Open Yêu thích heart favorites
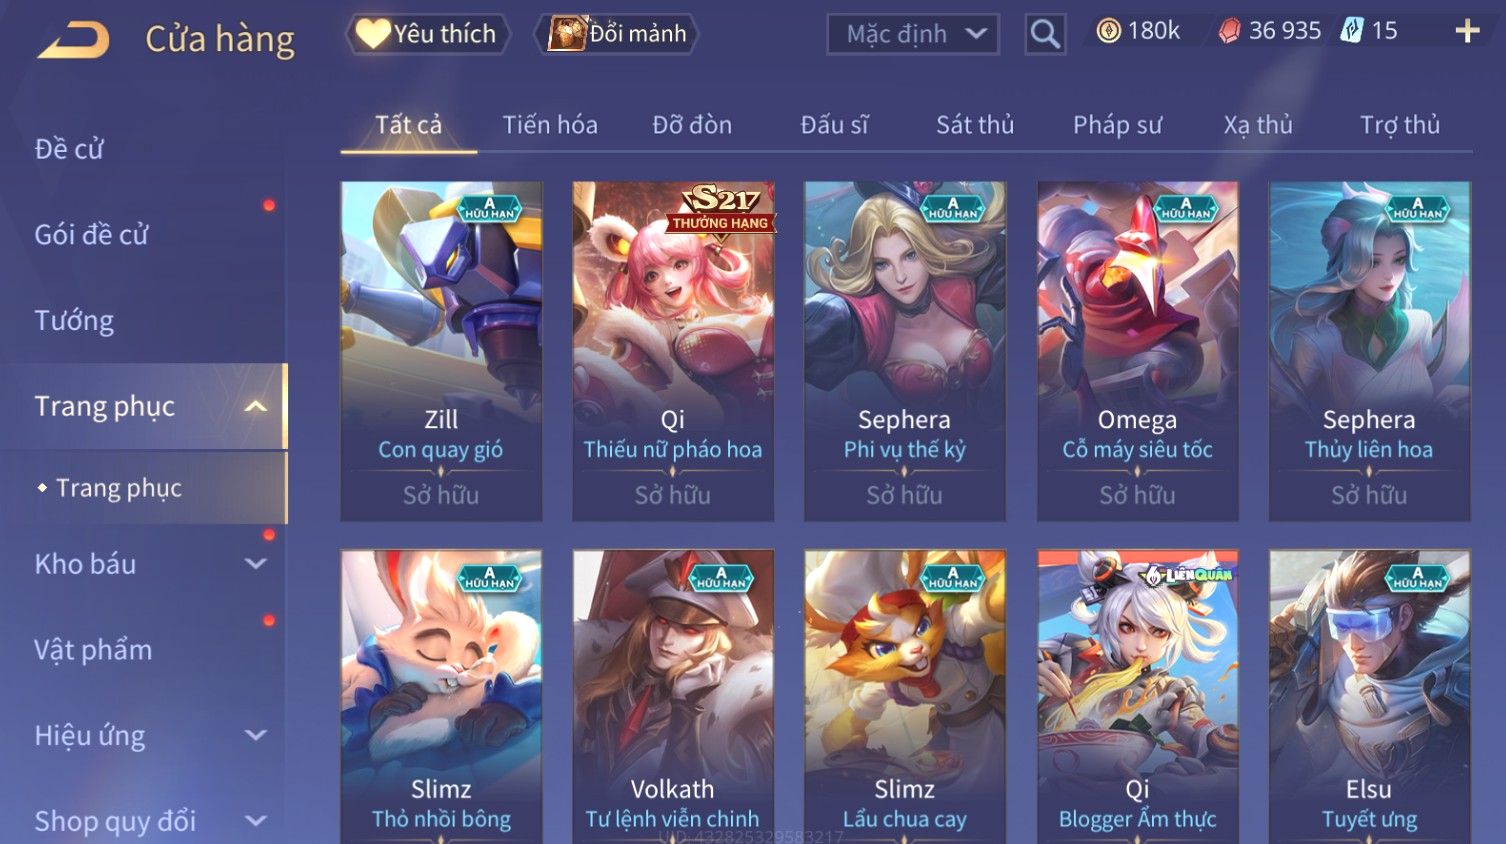Screen dimensions: 1506x844 tap(428, 34)
